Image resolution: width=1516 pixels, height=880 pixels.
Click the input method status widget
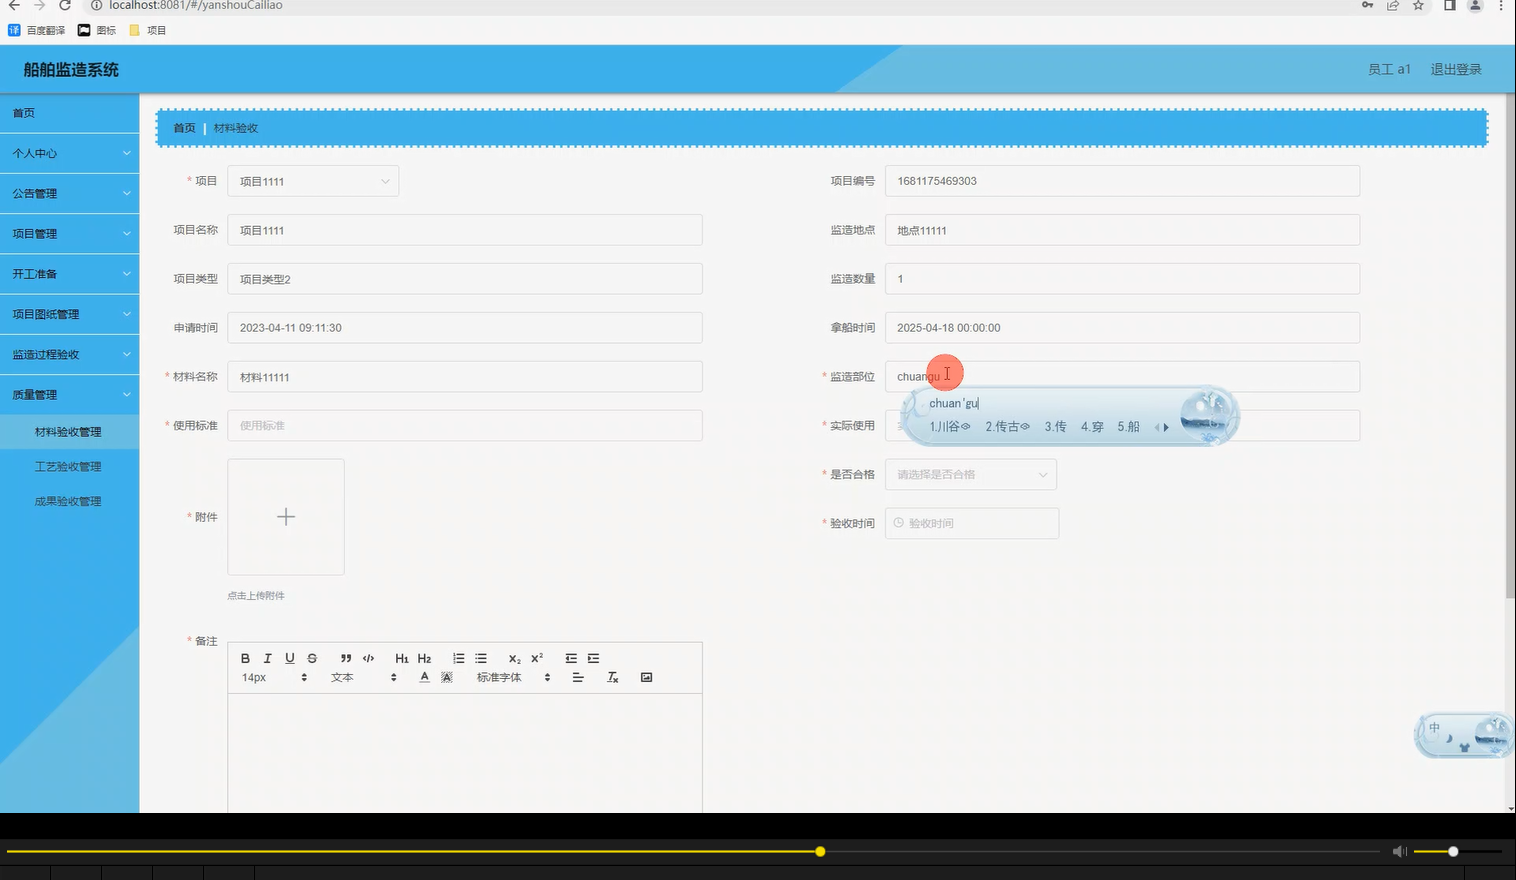point(1464,735)
